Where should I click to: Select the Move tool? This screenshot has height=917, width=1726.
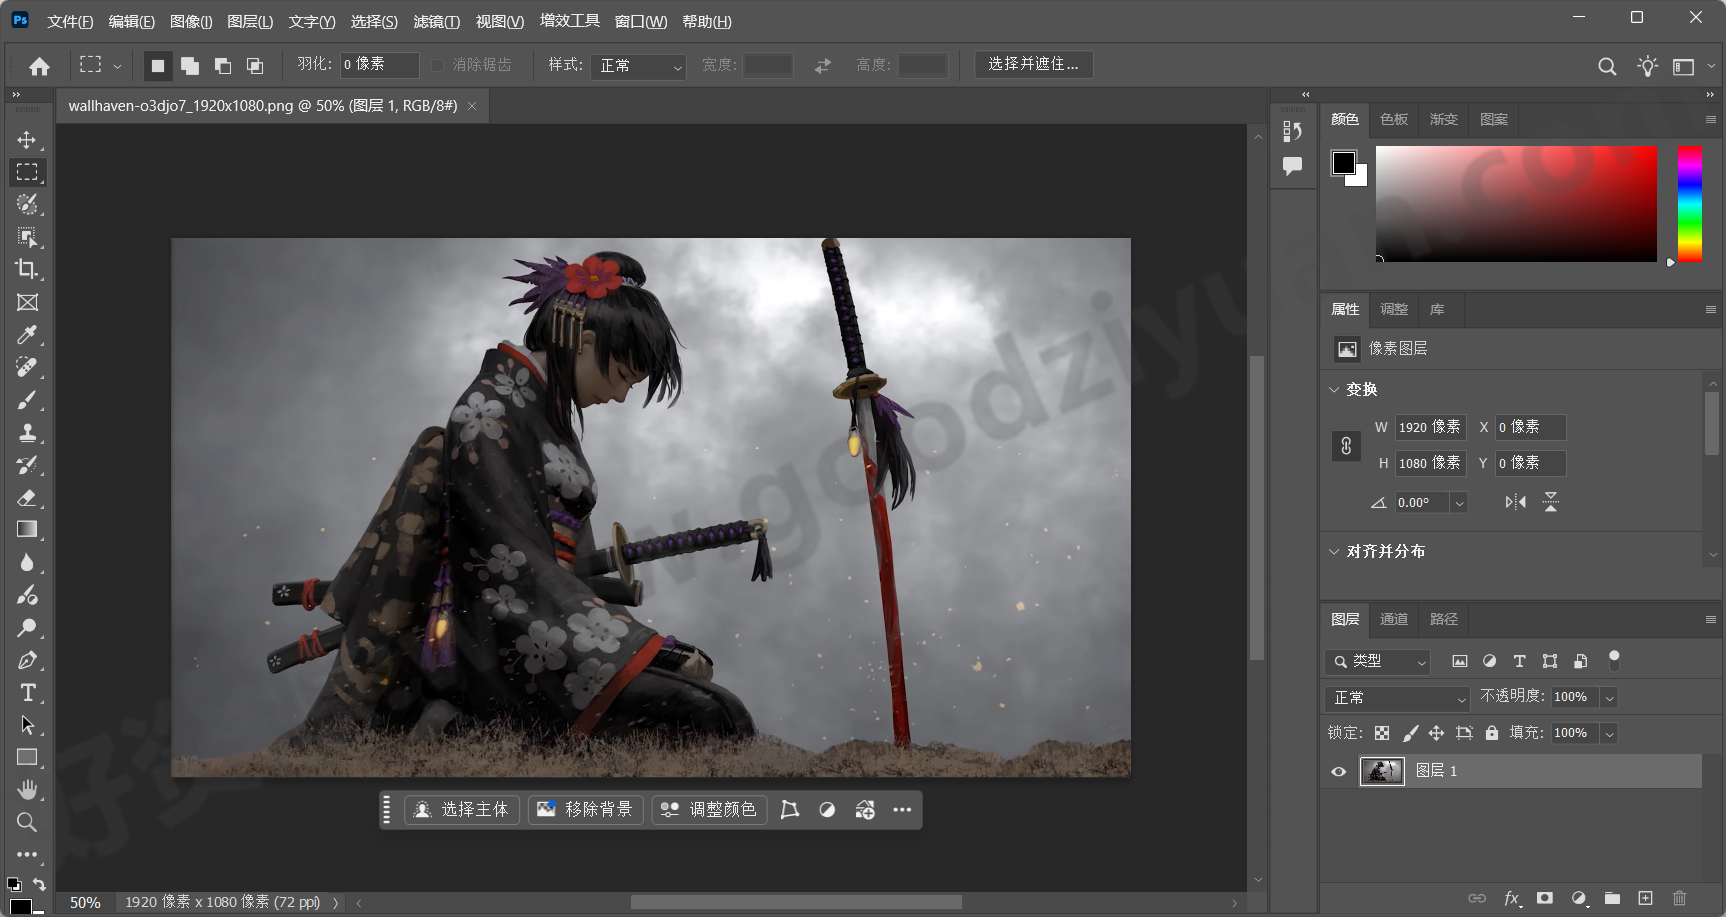27,140
